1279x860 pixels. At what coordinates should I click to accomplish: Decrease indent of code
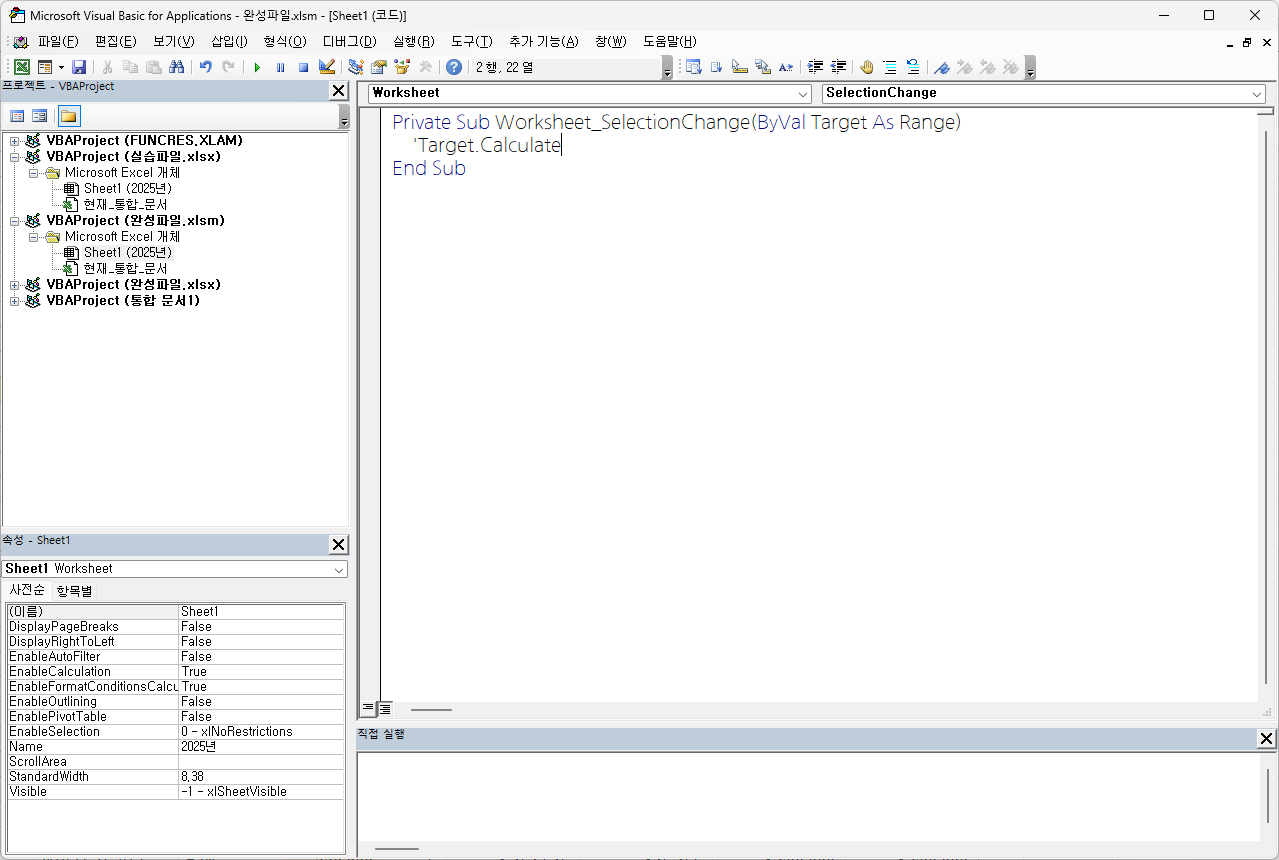point(839,67)
